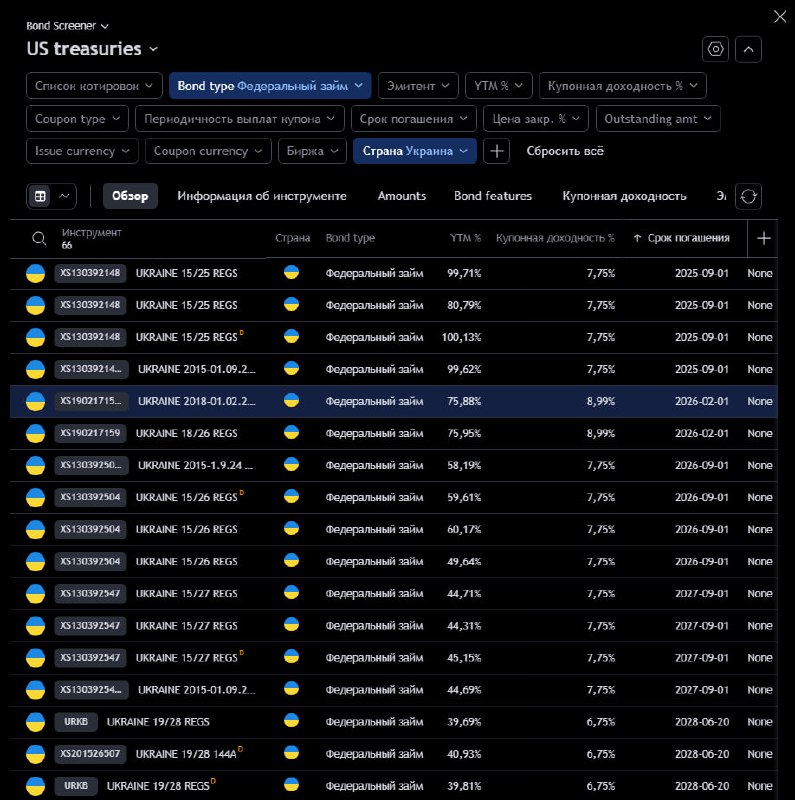Open Список котировок filter

pos(94,86)
